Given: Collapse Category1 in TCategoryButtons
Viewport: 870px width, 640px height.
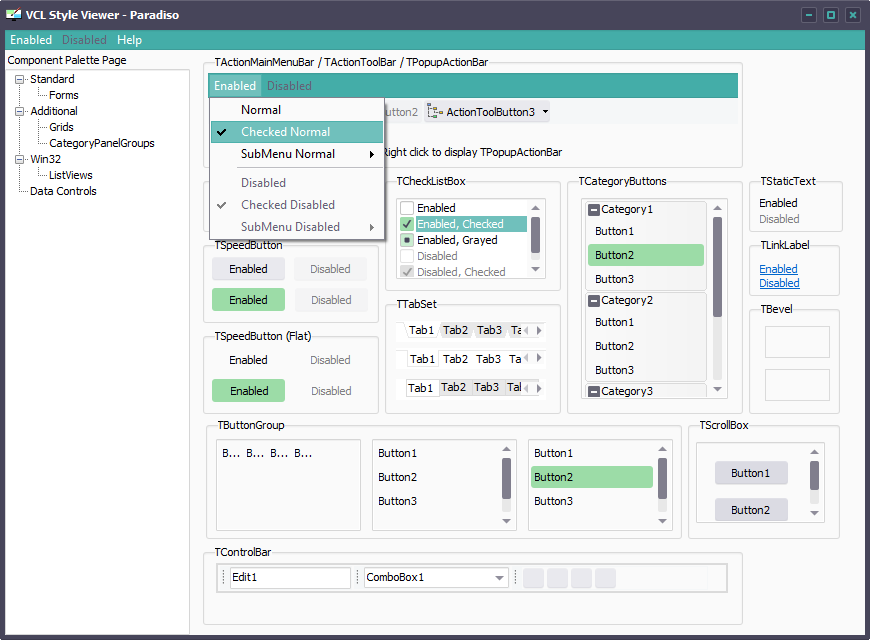Looking at the screenshot, I should click(x=594, y=210).
